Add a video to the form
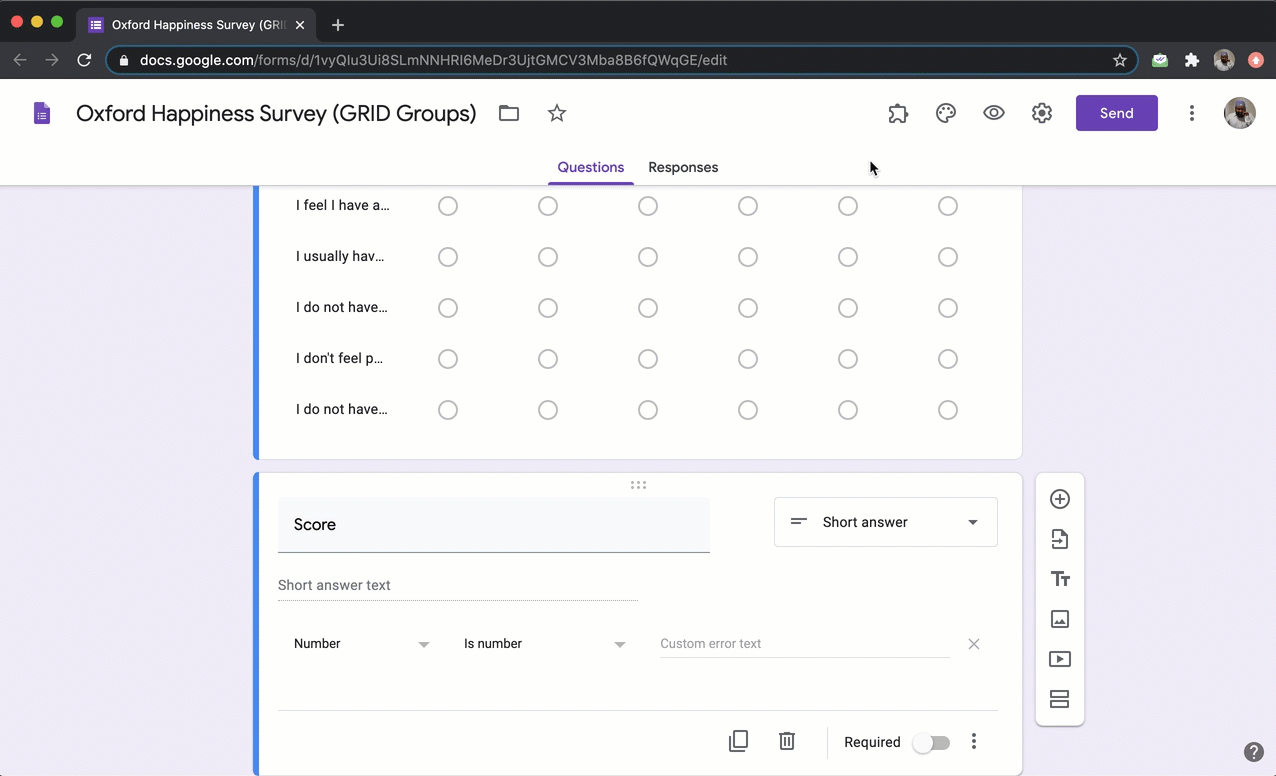The width and height of the screenshot is (1276, 776). point(1059,659)
